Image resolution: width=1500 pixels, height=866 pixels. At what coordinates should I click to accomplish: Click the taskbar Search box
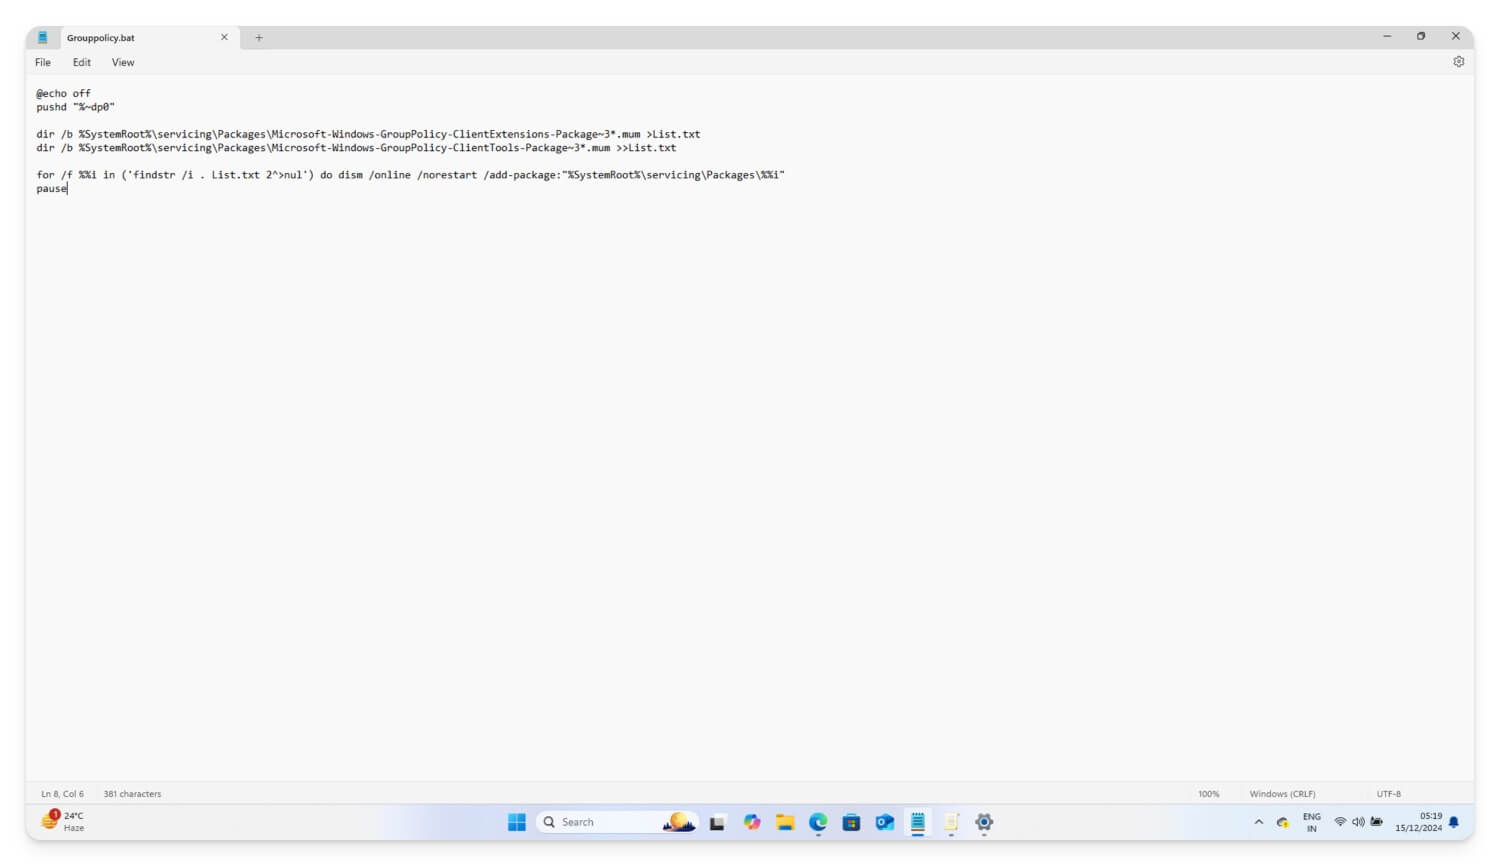click(617, 822)
